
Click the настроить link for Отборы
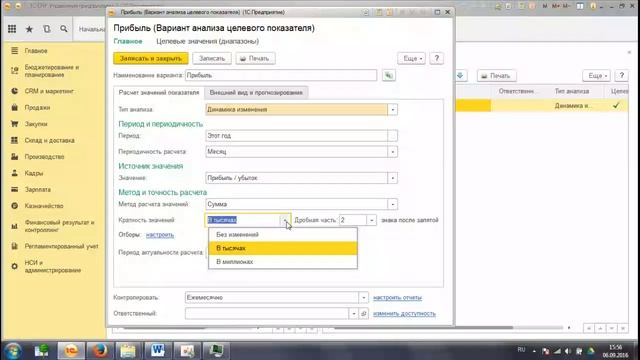coord(160,235)
